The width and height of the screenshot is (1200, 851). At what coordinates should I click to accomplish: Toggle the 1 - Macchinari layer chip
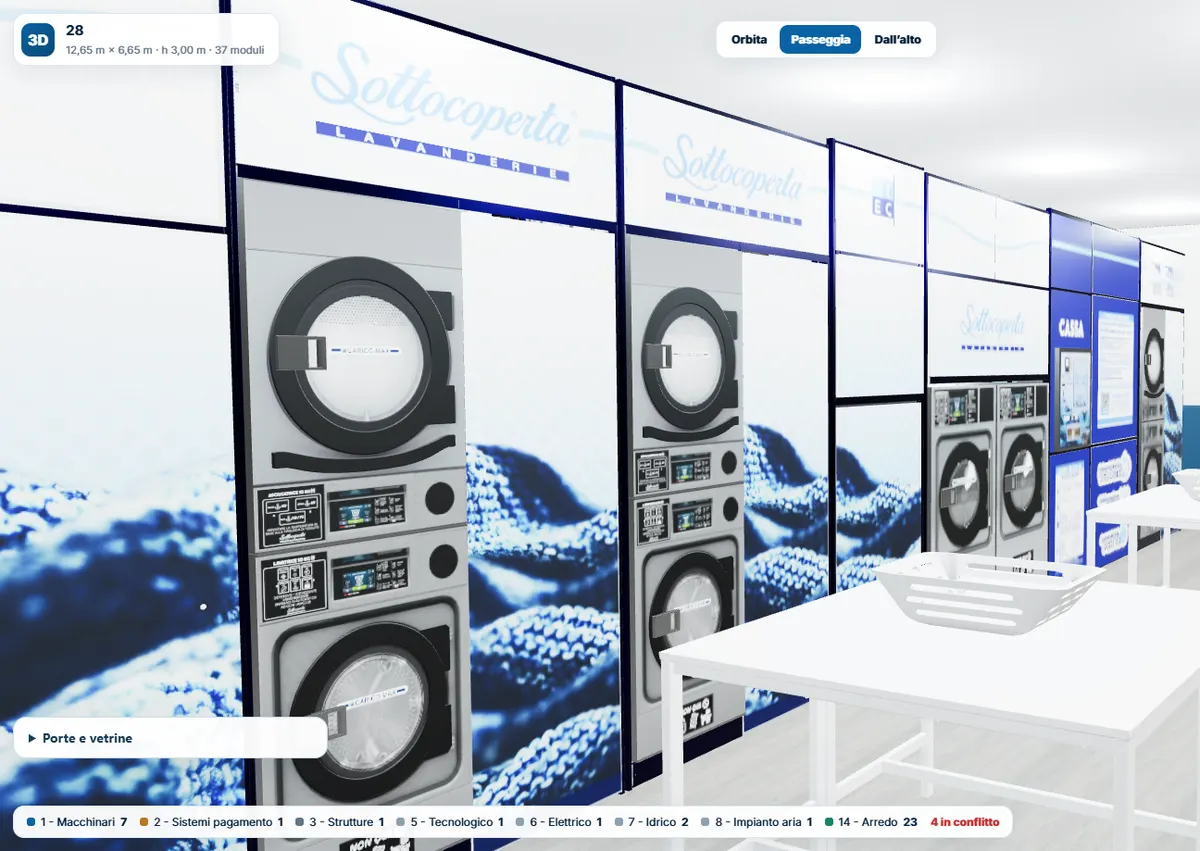point(77,822)
